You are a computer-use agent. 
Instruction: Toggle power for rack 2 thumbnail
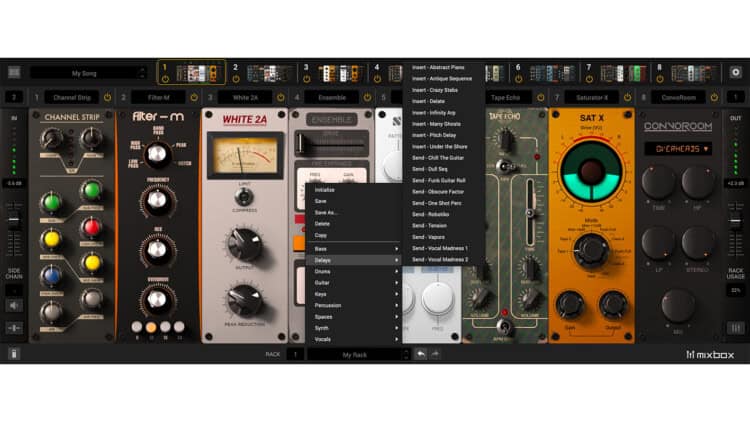point(236,79)
